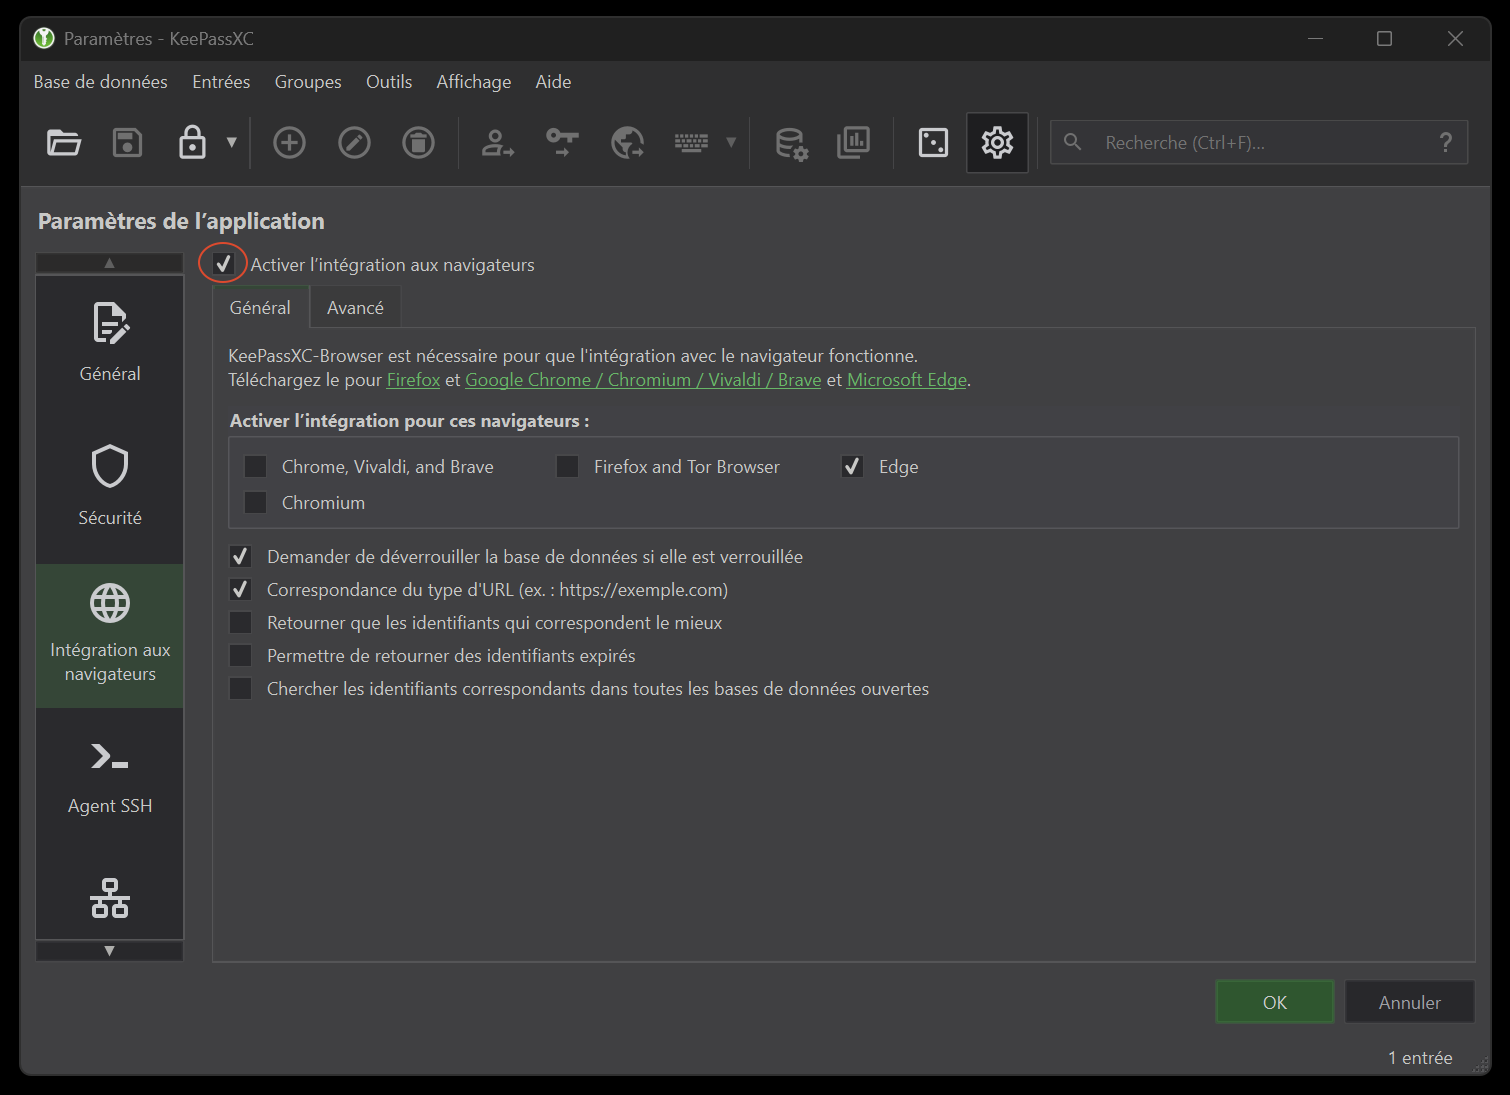The image size is (1510, 1095).
Task: Perform auto-type with the keyboard icon
Action: tap(691, 143)
